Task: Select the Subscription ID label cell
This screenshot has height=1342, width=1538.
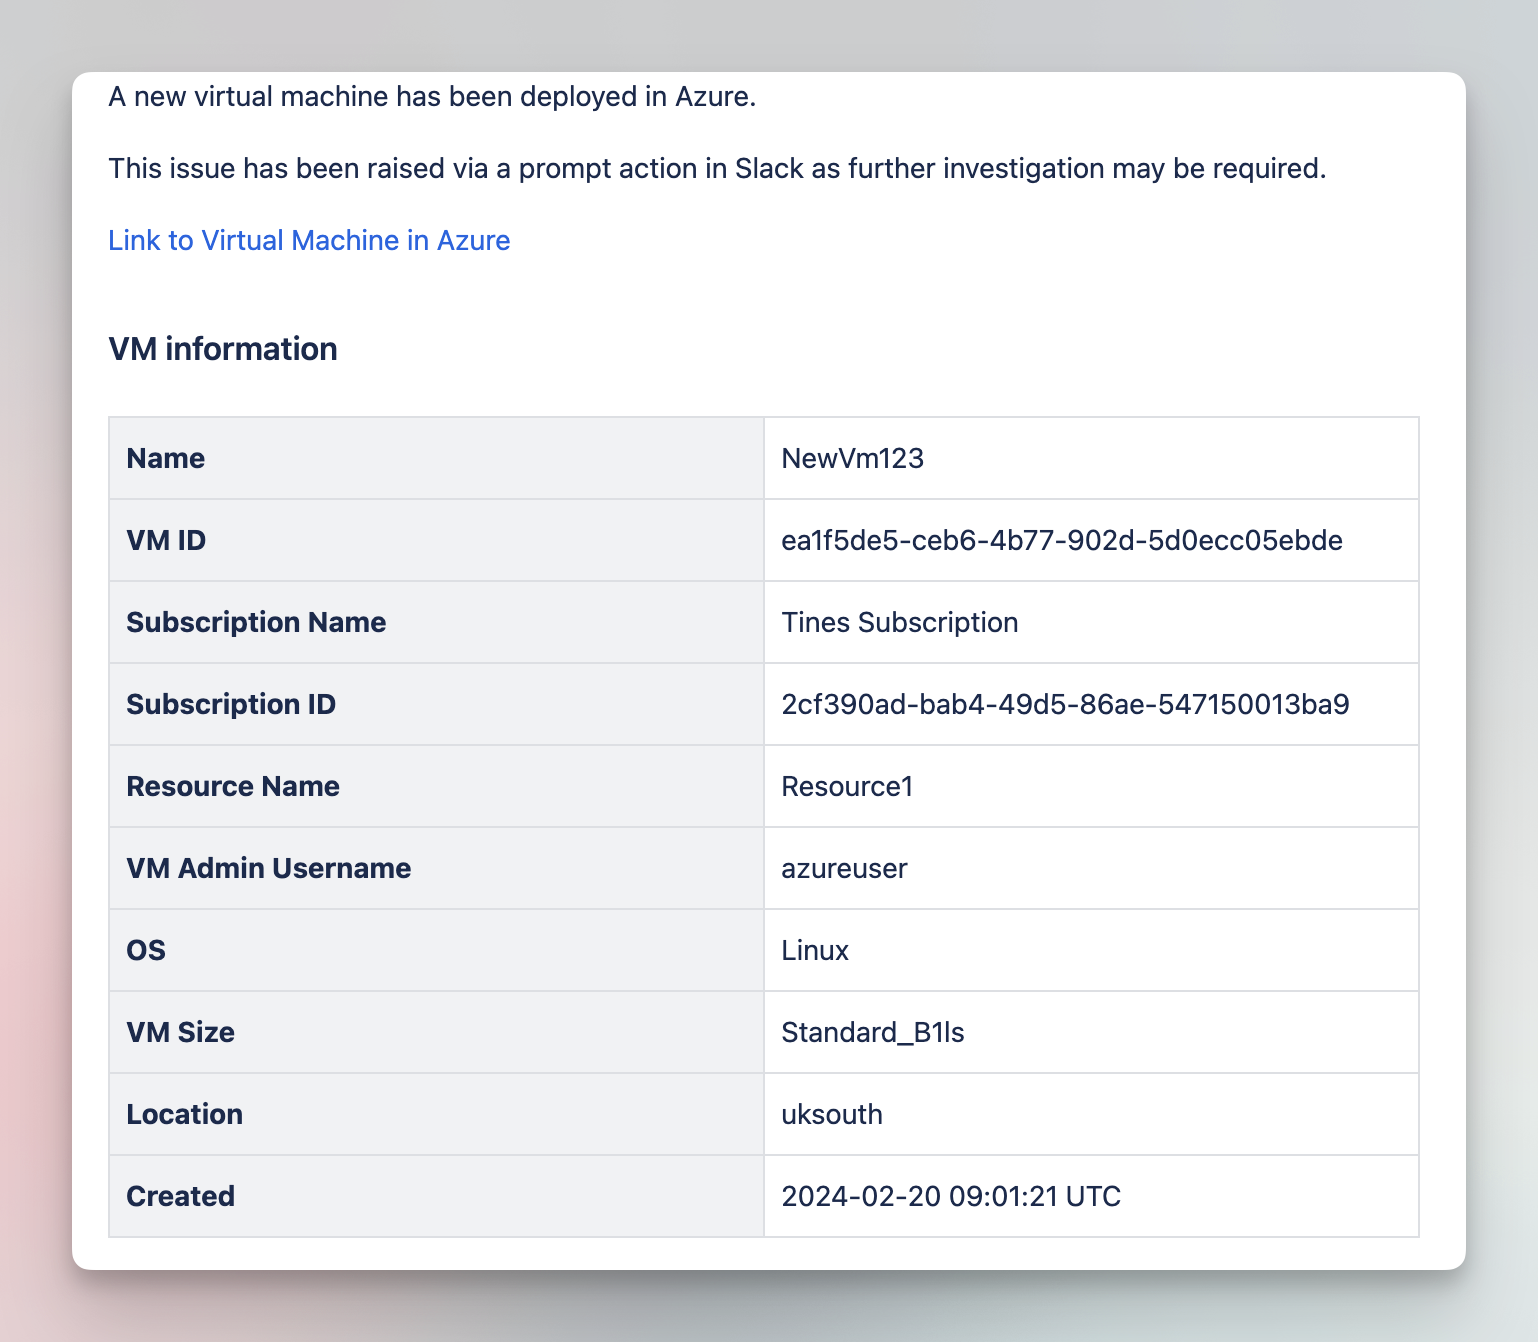Action: click(436, 704)
